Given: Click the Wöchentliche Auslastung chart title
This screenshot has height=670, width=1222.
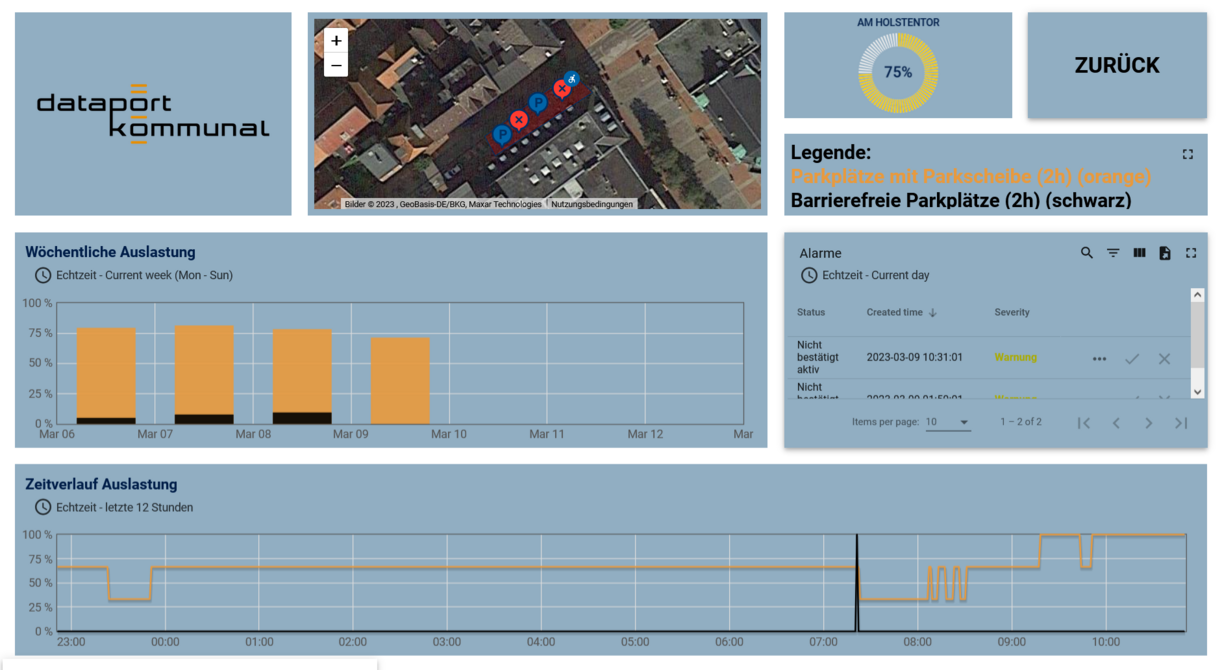Looking at the screenshot, I should point(110,252).
